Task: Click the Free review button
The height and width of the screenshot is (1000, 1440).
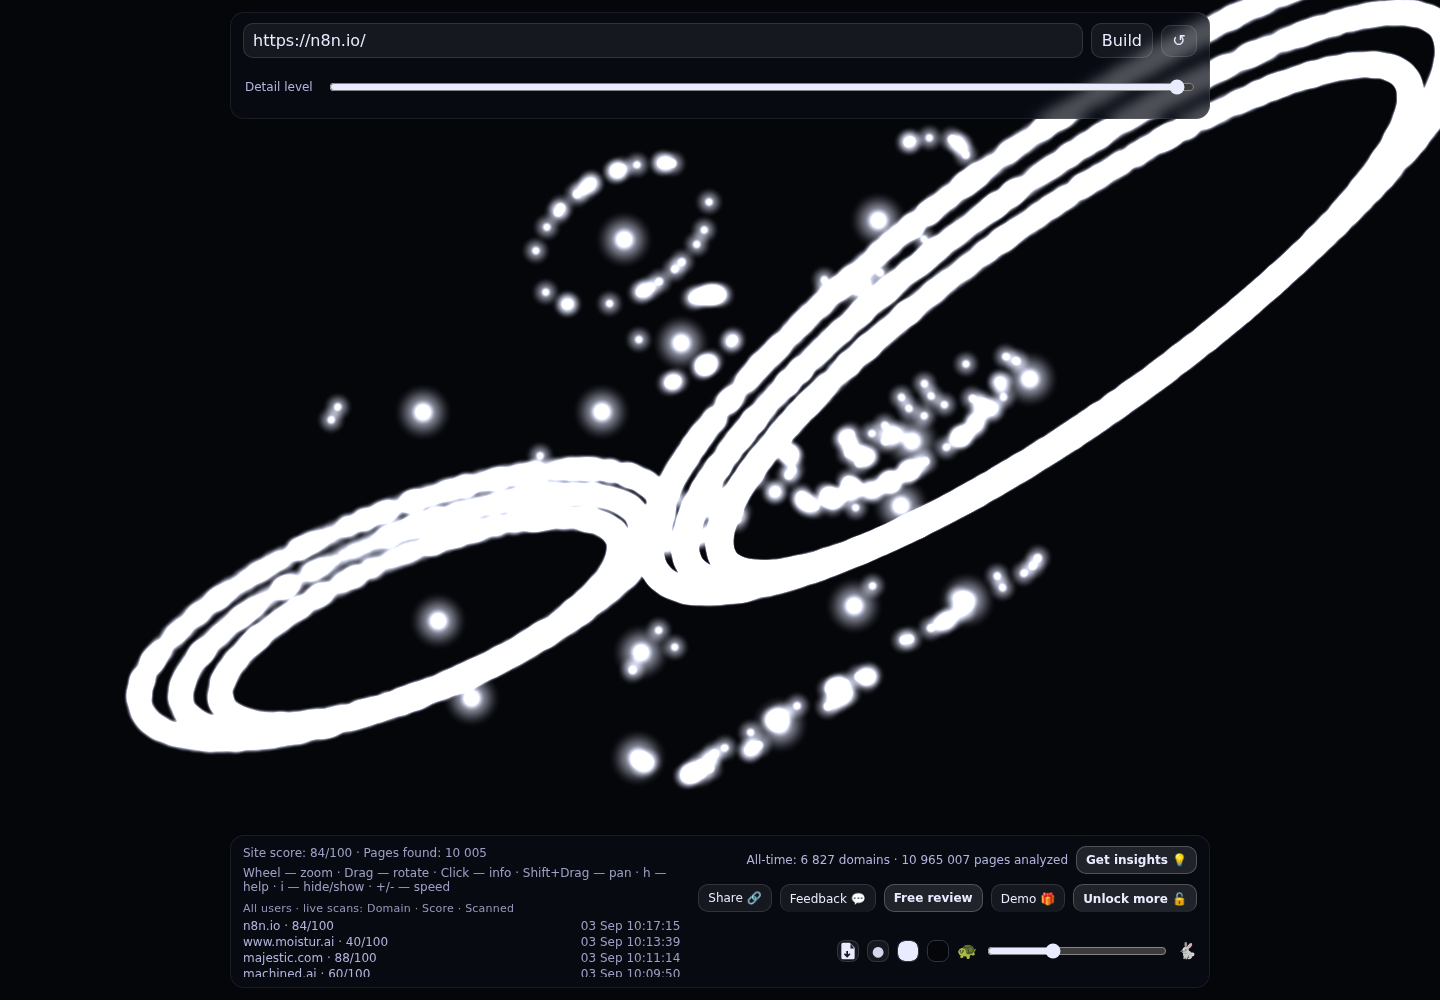Action: click(933, 898)
